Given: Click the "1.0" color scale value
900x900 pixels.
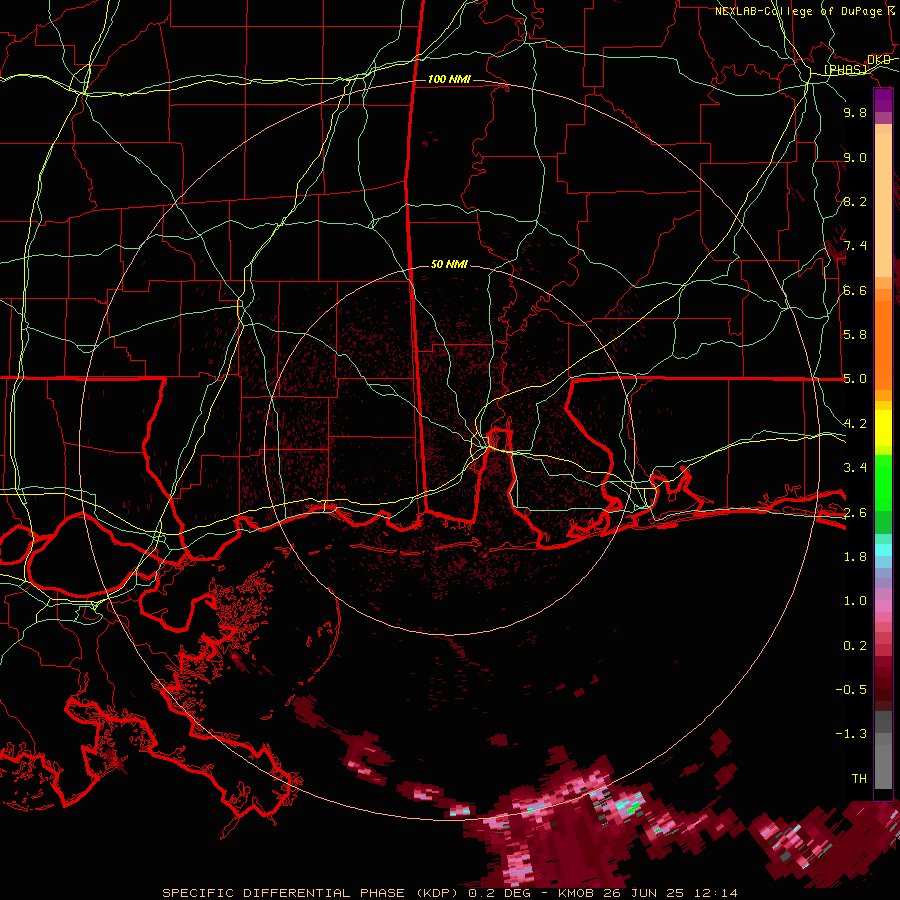Looking at the screenshot, I should coord(855,601).
